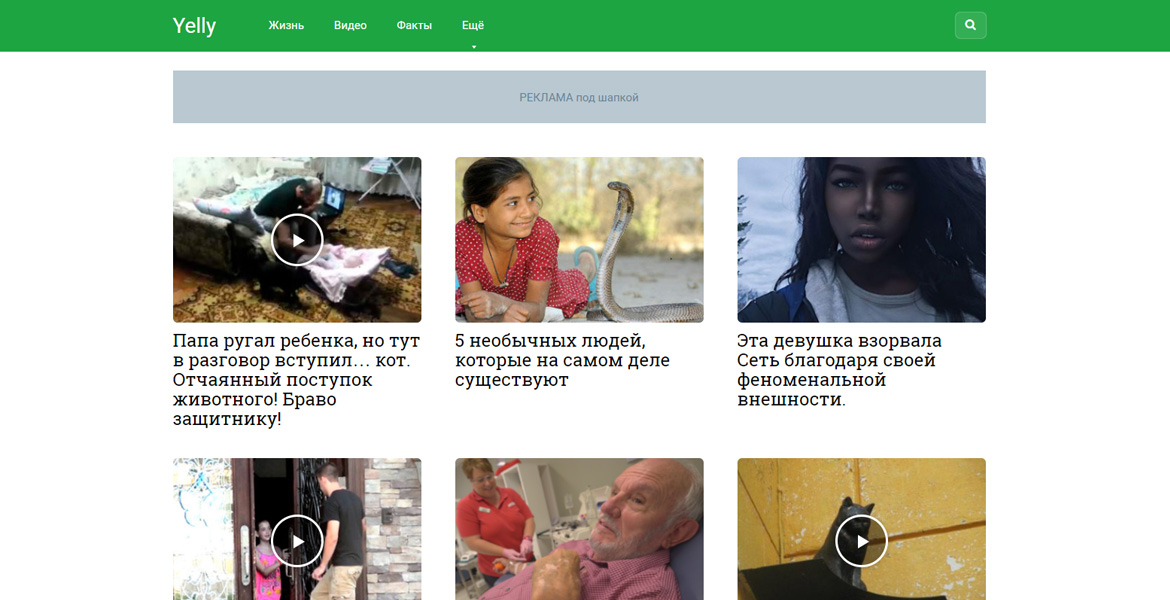1170x600 pixels.
Task: Open the dark-skinned girl portrait thumbnail
Action: tap(861, 240)
